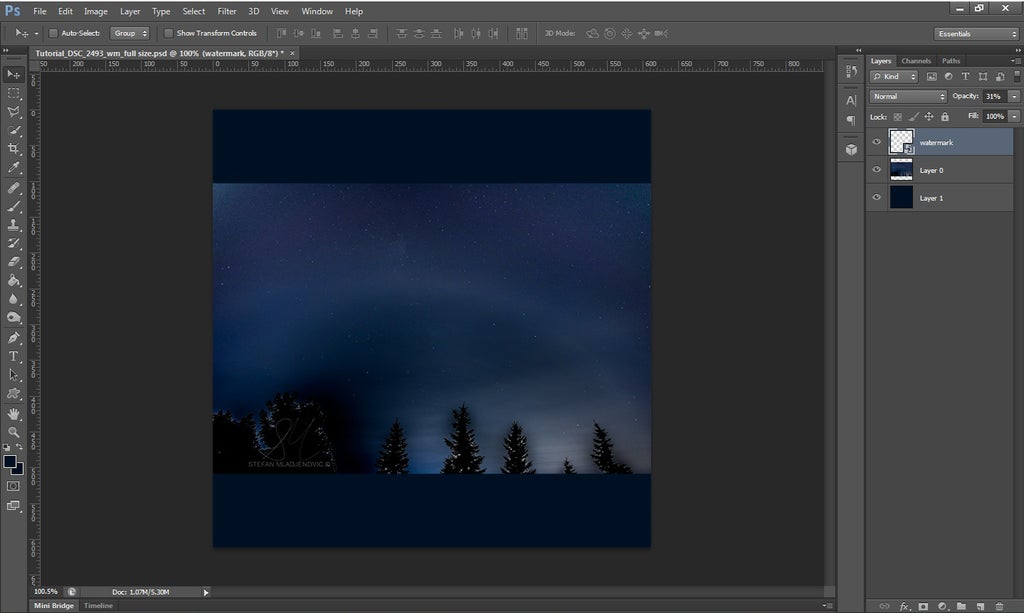Select the Layer 1 thumbnail
The width and height of the screenshot is (1024, 613).
(x=901, y=198)
